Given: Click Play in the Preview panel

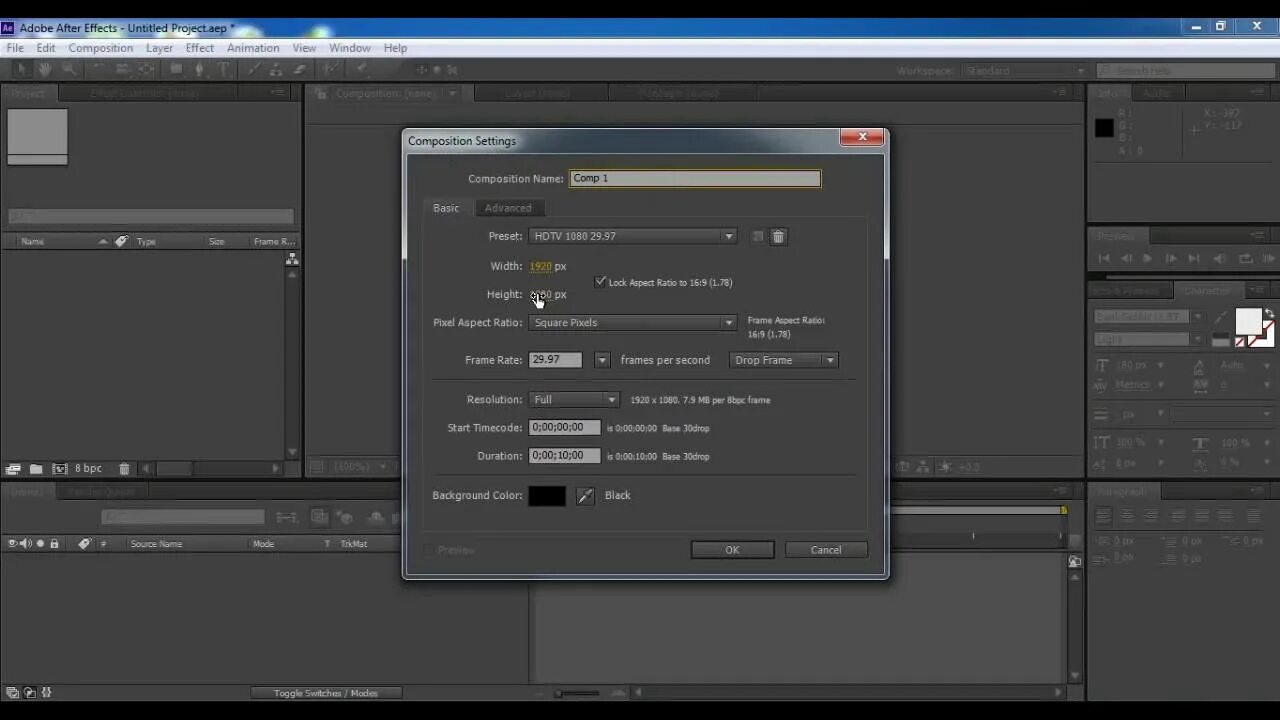Looking at the screenshot, I should 1148,258.
